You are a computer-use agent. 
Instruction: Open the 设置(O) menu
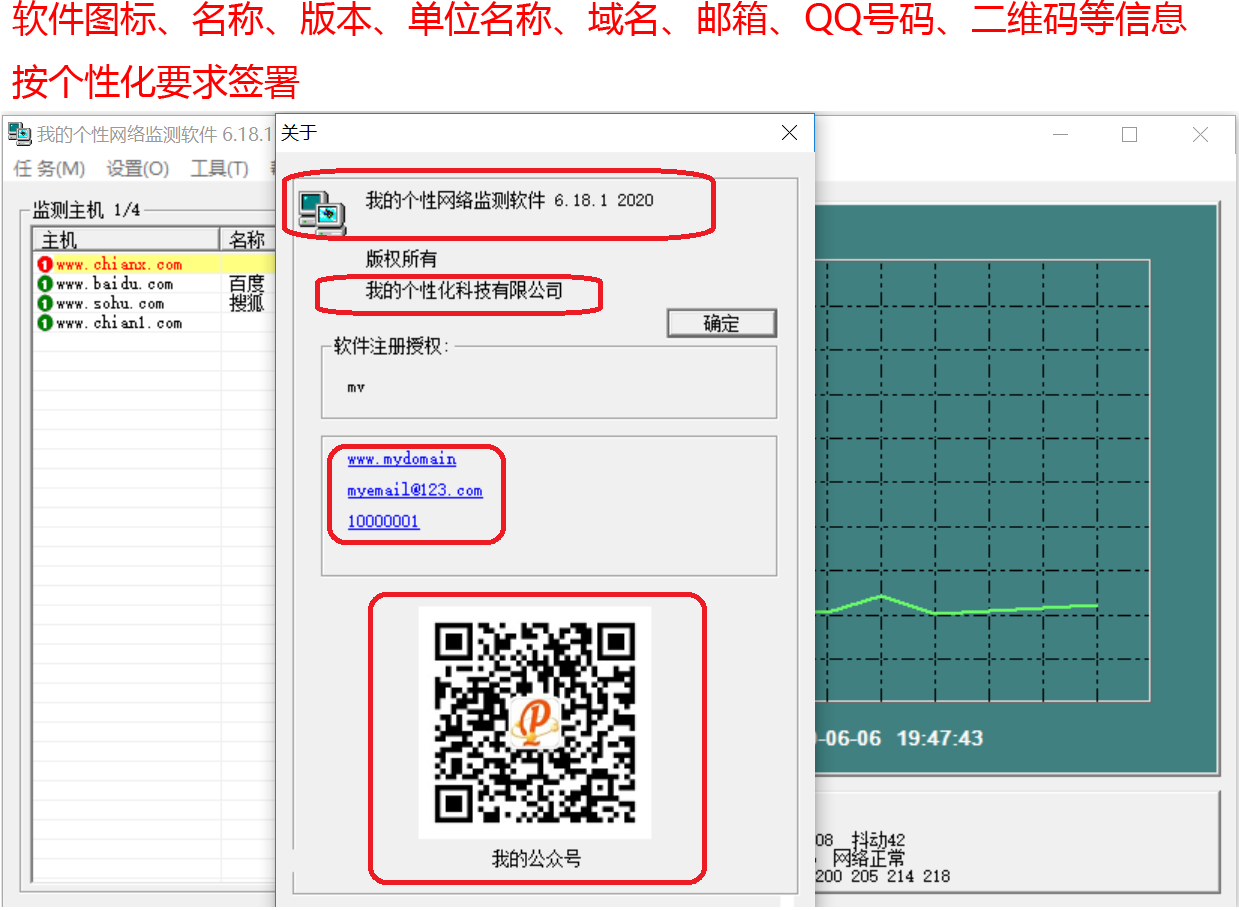pyautogui.click(x=138, y=169)
